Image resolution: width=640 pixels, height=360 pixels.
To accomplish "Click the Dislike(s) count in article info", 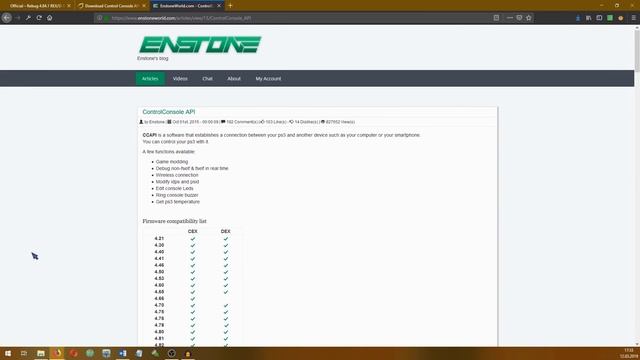I will coord(306,122).
